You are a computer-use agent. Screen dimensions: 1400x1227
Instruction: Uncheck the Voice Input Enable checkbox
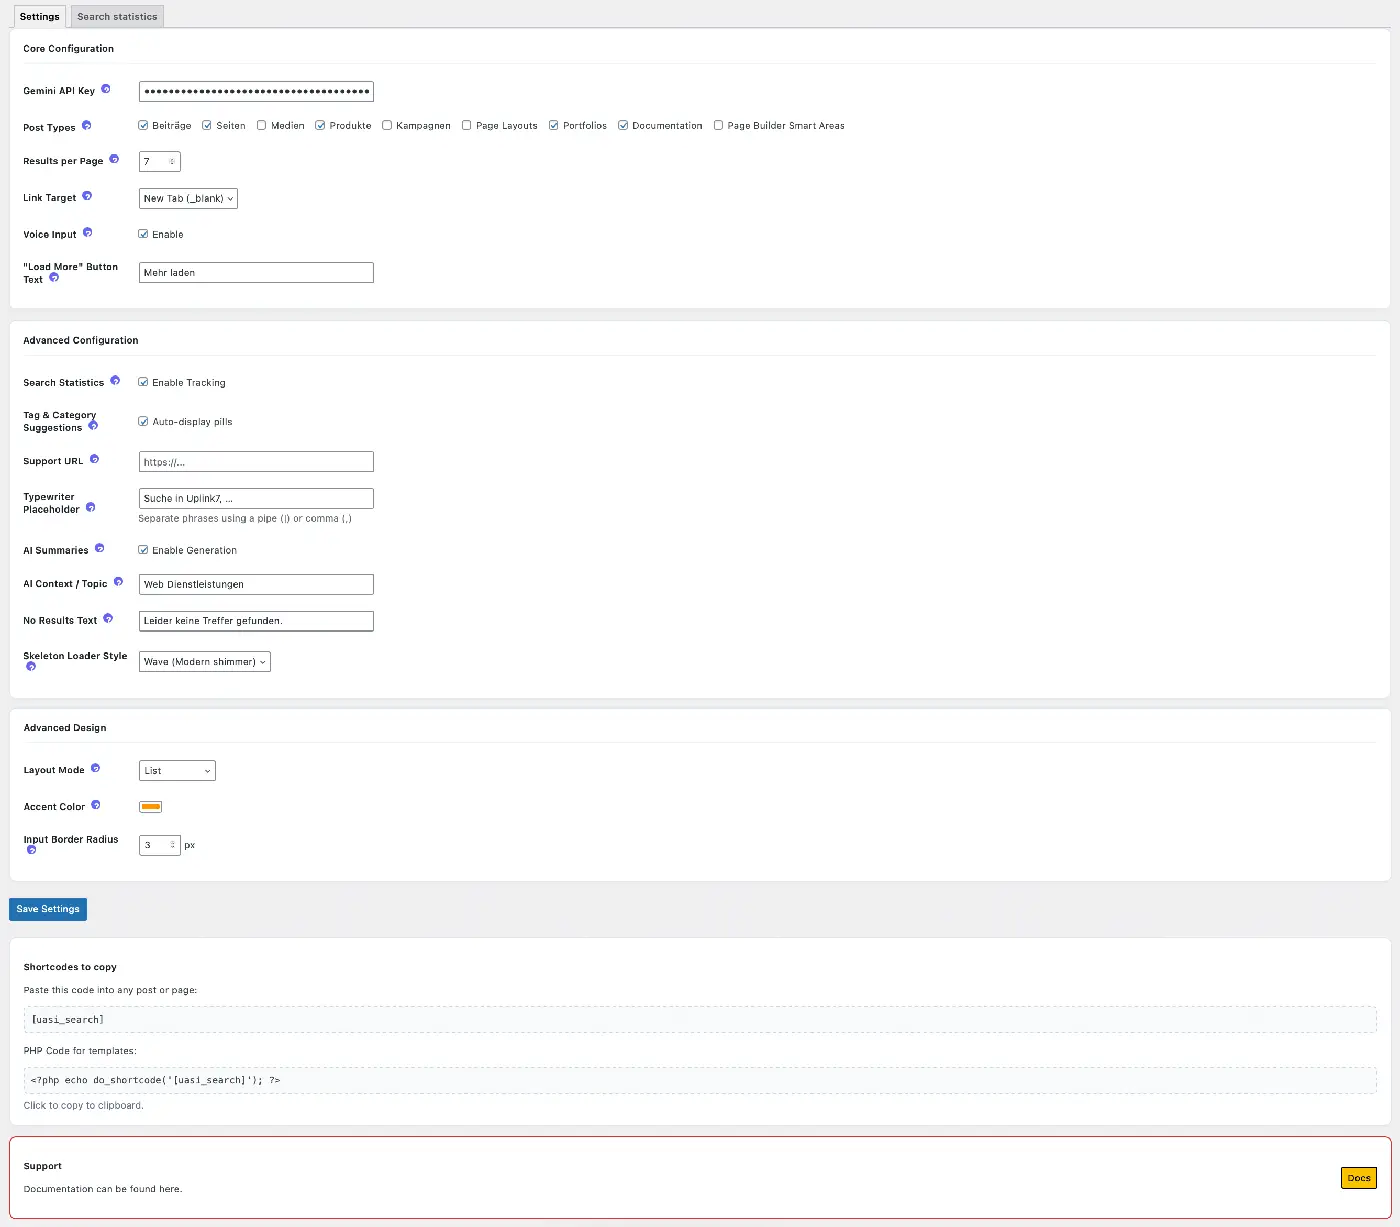(143, 234)
